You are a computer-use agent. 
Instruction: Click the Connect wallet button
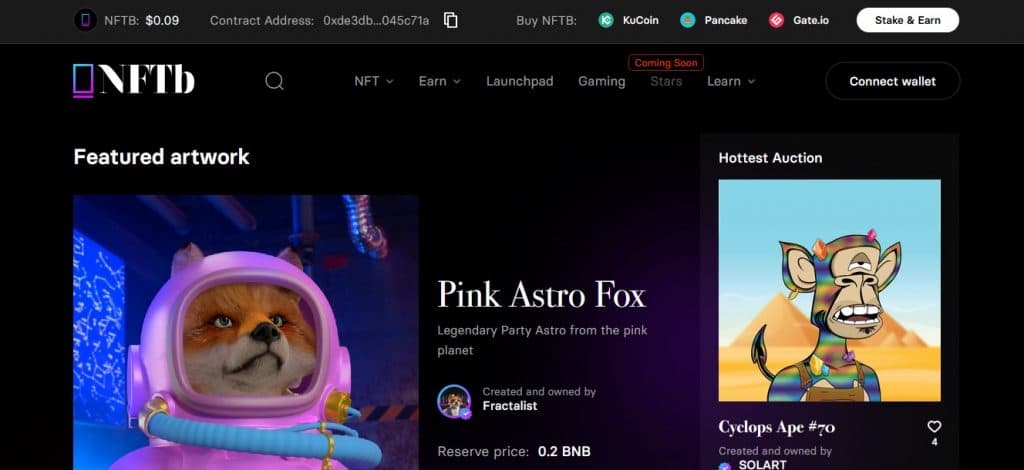click(892, 81)
